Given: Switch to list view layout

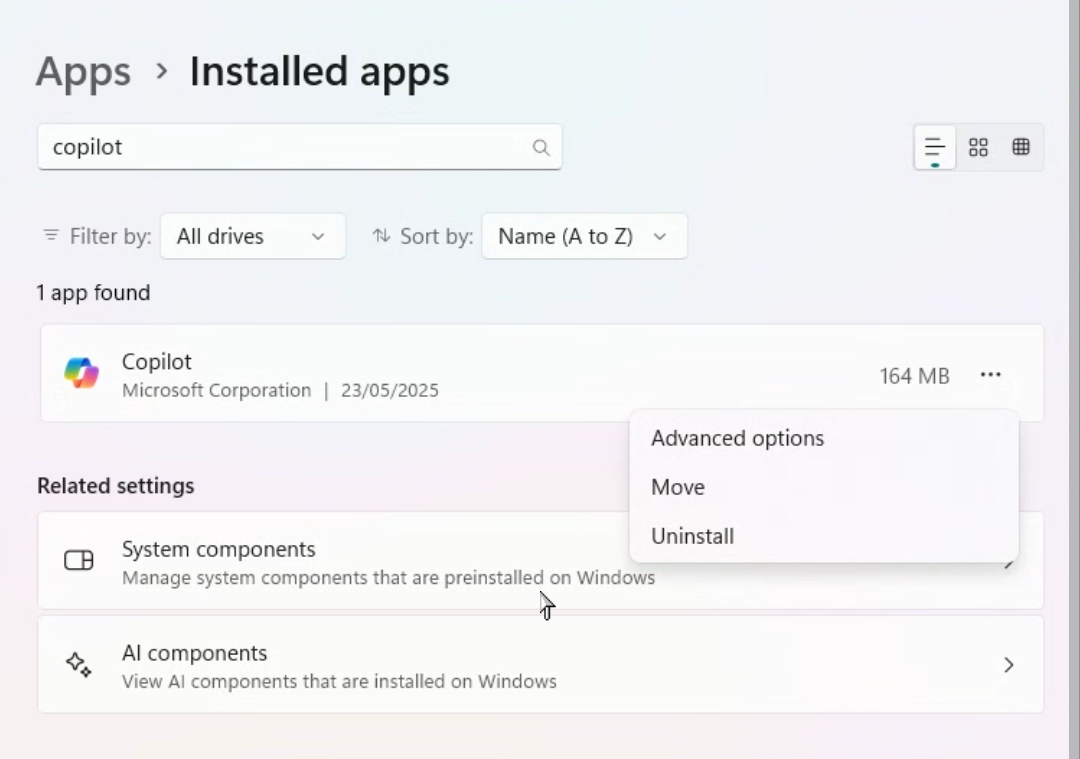Looking at the screenshot, I should pos(935,148).
